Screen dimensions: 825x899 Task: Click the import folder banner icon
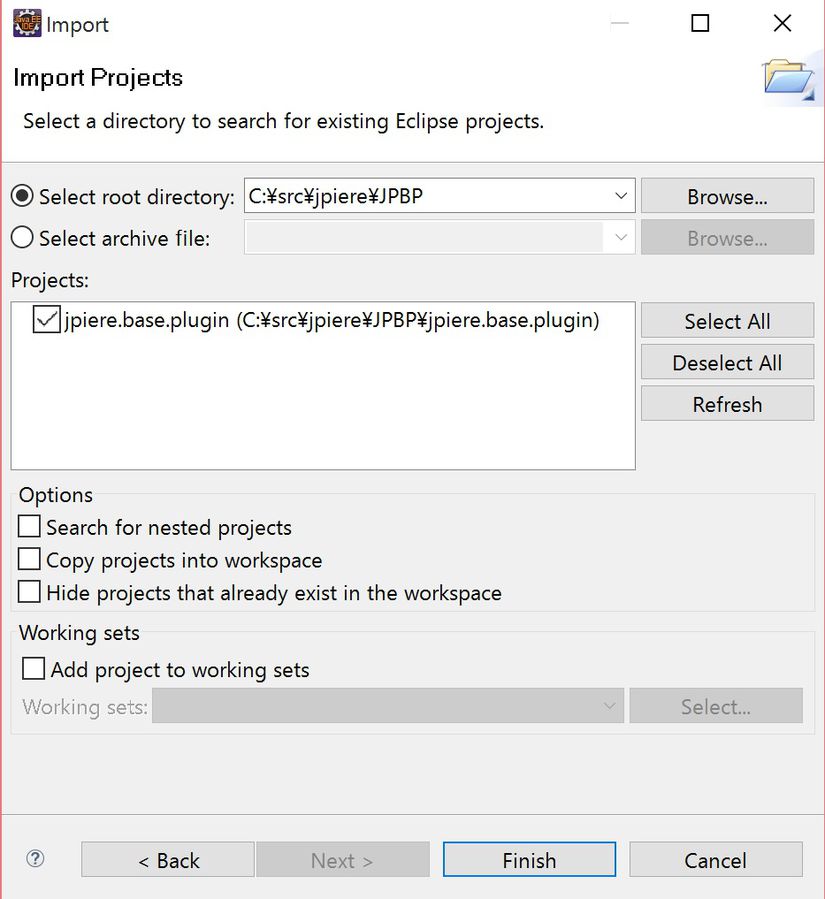tap(788, 78)
